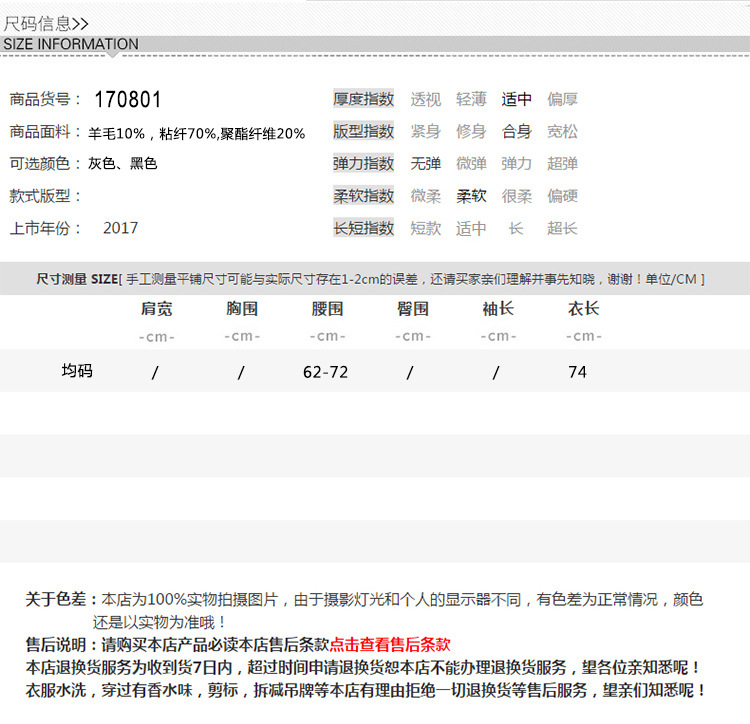
Task: Click elasticity option 弹力
Action: click(517, 164)
